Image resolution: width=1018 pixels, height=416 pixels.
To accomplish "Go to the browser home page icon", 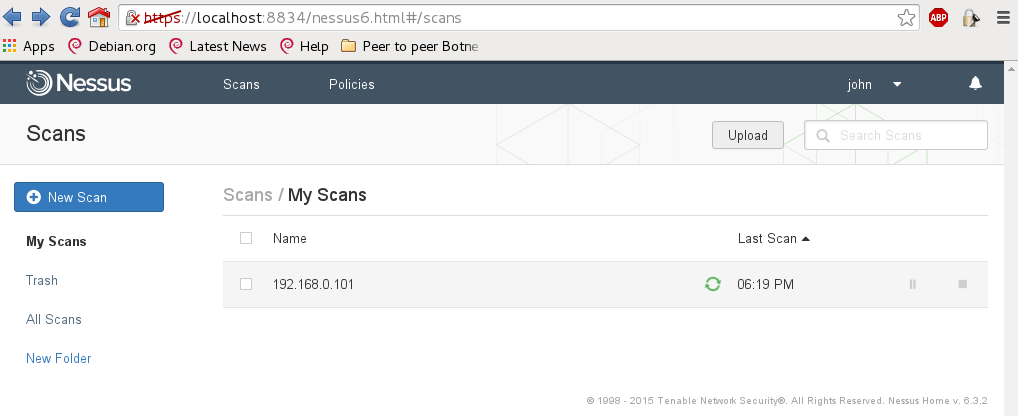I will 99,18.
